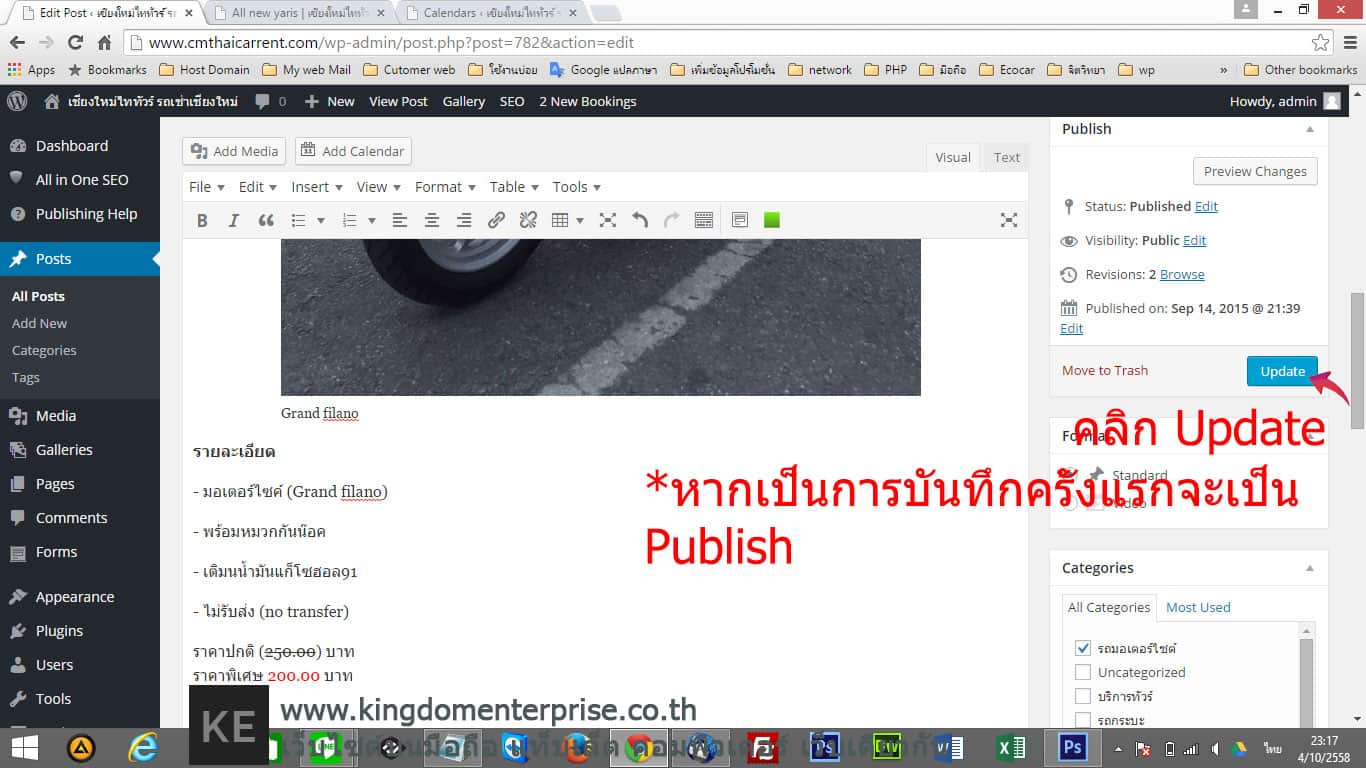Click the Undo arrow icon

tap(640, 221)
